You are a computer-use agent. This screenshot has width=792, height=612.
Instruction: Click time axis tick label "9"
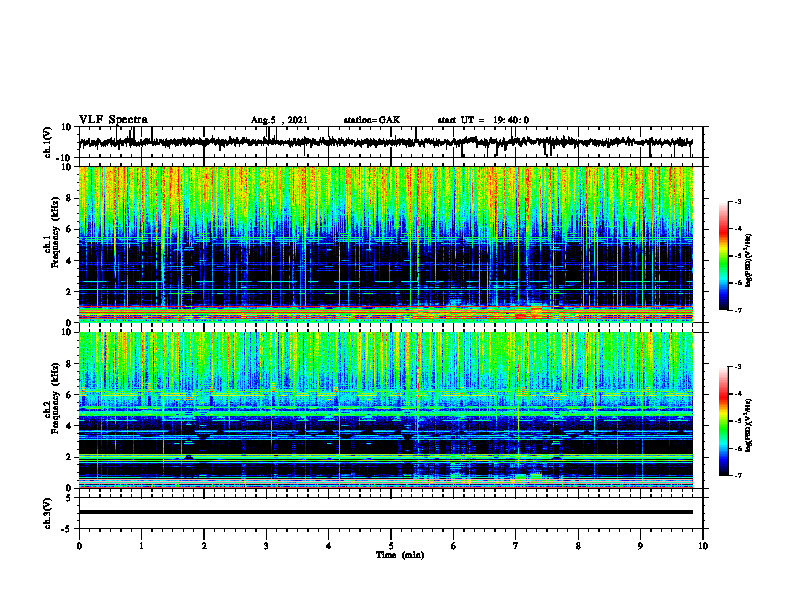pos(640,546)
